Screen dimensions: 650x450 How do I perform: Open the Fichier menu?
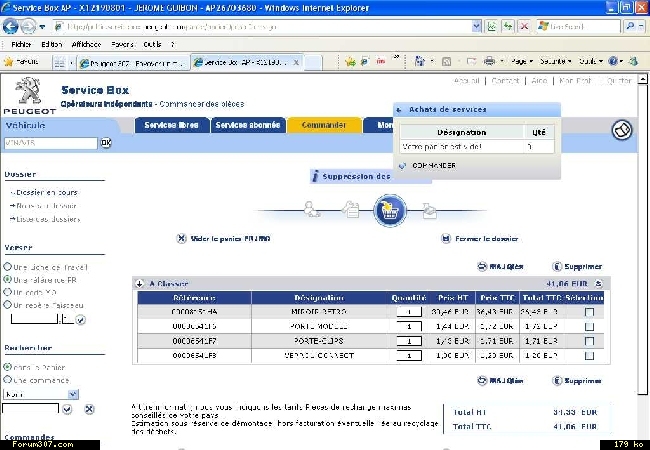pos(21,44)
